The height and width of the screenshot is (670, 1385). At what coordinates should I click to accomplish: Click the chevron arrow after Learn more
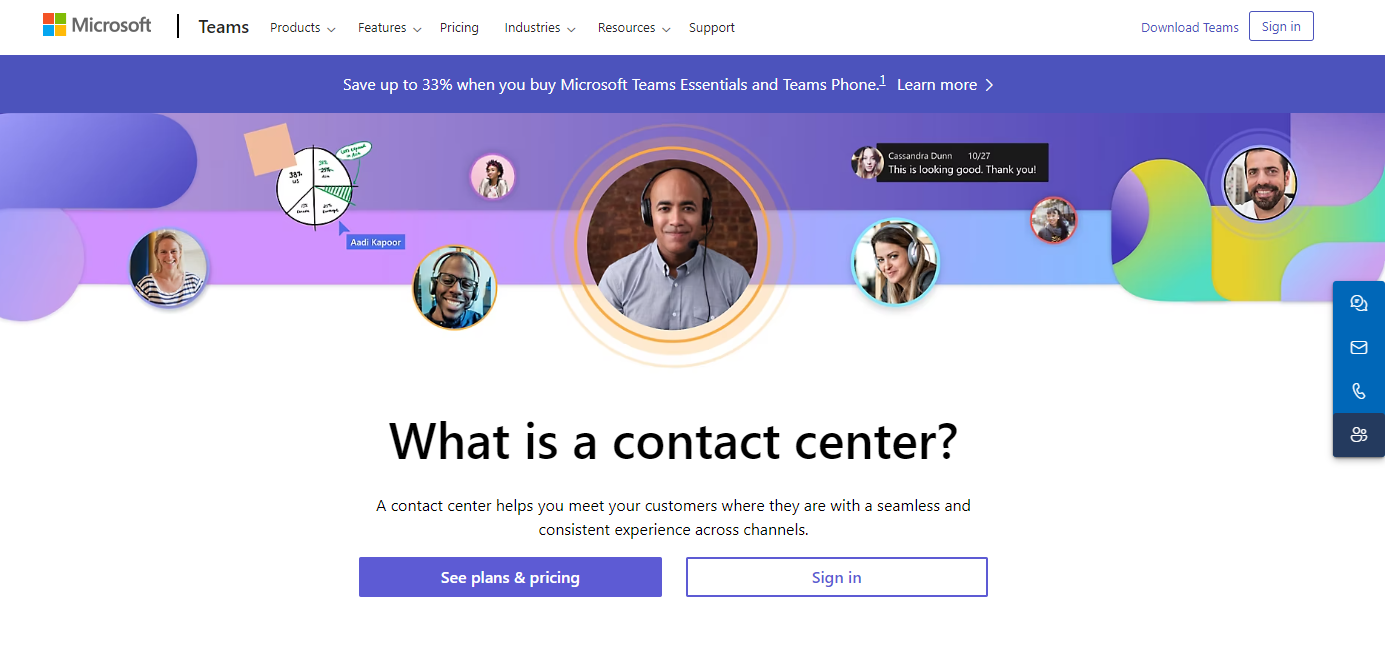point(989,85)
